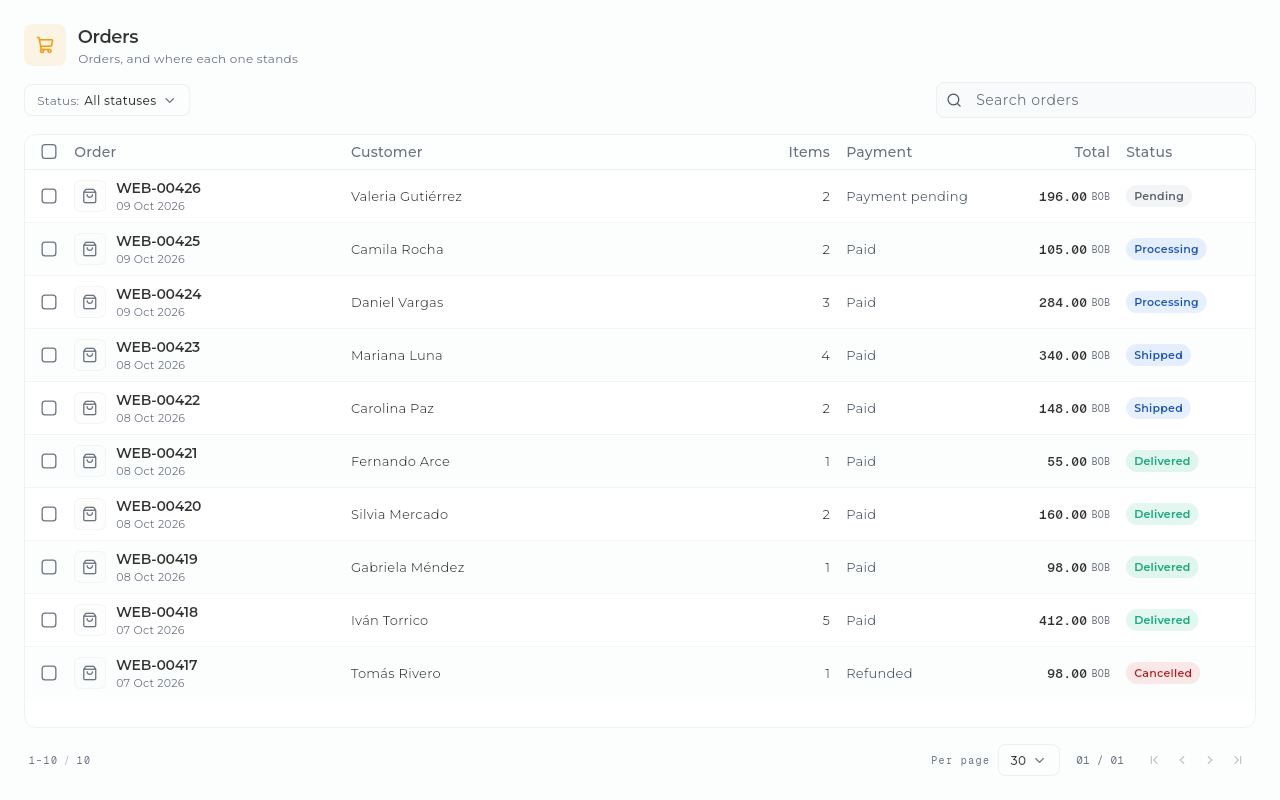The image size is (1280, 800).
Task: Click the orange shopping cart Orders icon
Action: [x=45, y=45]
